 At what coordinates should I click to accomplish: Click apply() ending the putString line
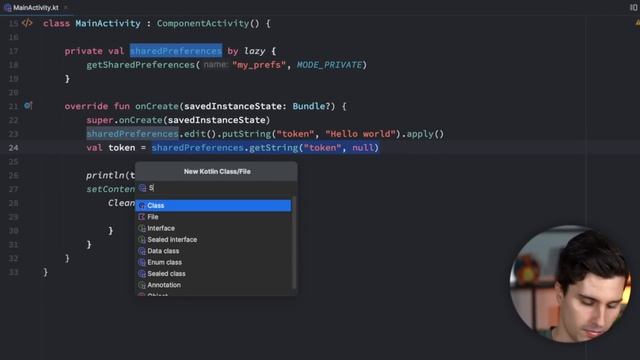[425, 134]
